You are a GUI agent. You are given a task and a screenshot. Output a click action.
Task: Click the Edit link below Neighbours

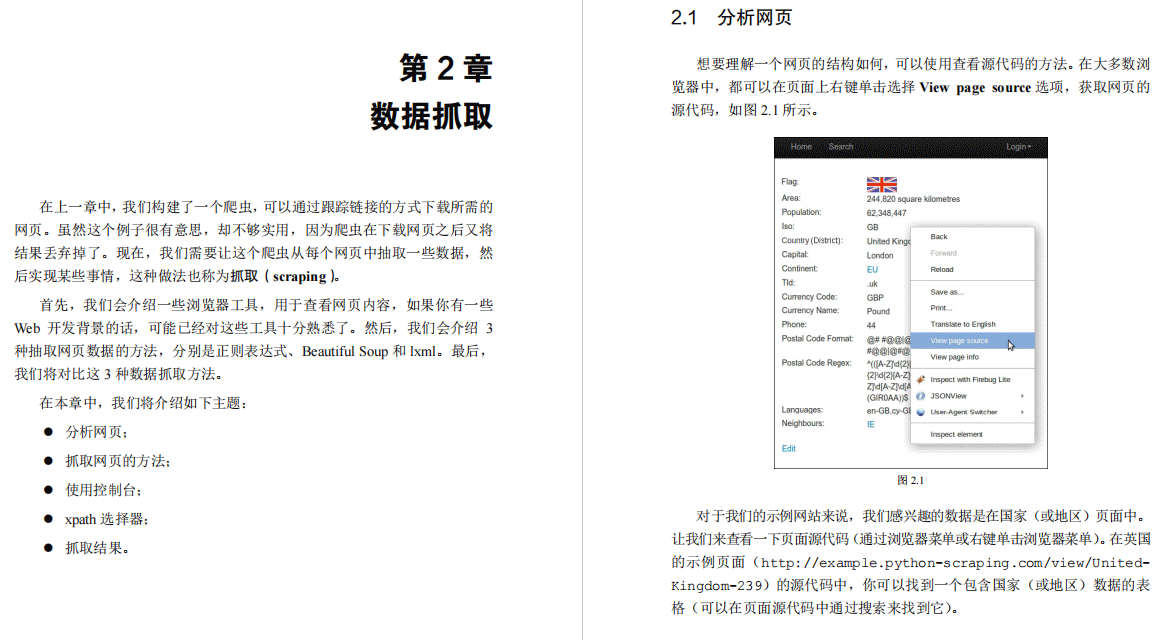click(x=788, y=449)
